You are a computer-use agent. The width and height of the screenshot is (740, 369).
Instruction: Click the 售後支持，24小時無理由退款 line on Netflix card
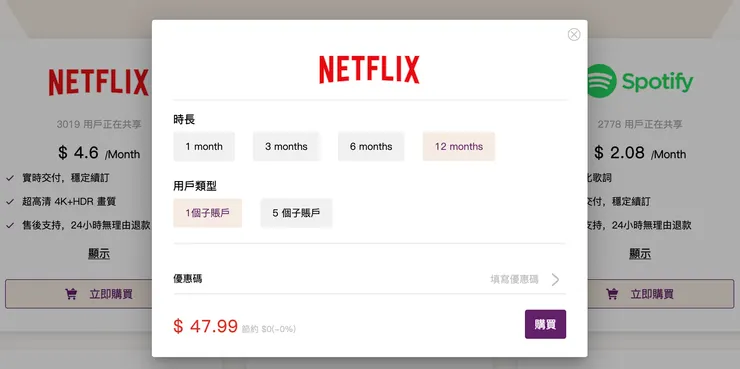86,226
